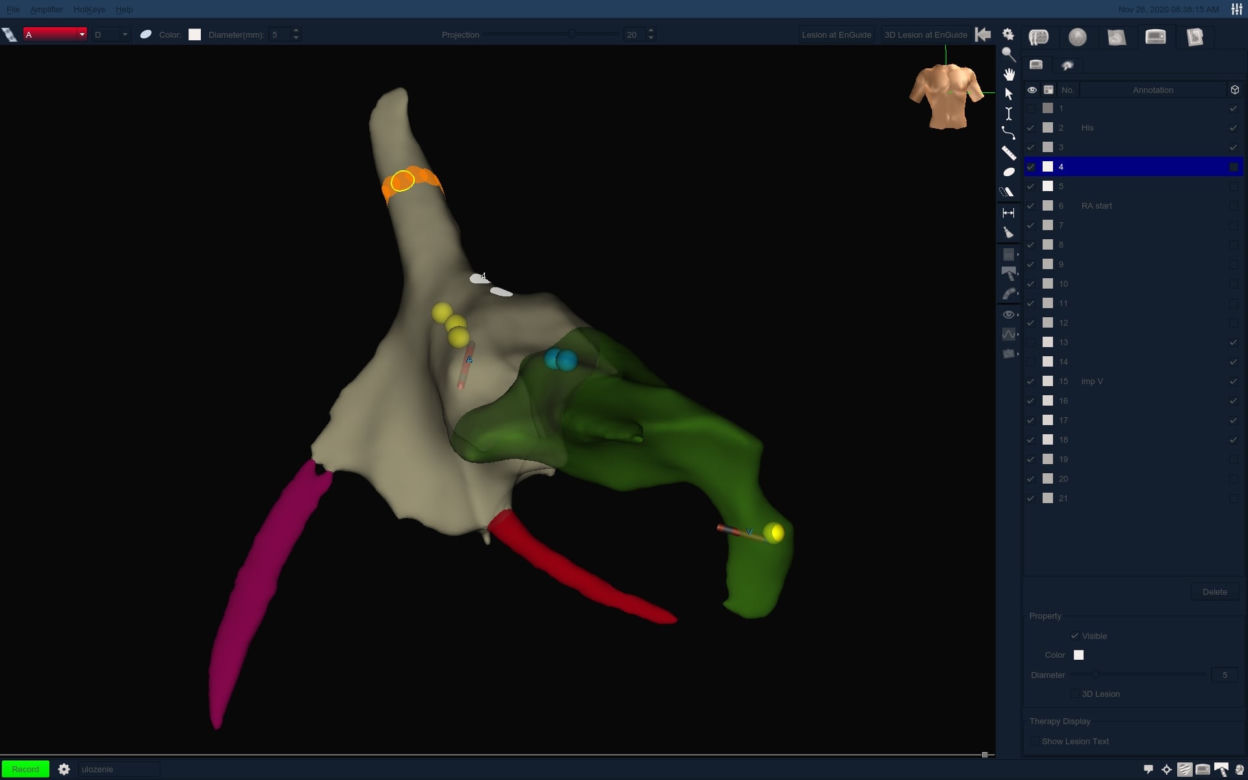
Task: Open the toolbar Color swatch
Action: coord(194,34)
